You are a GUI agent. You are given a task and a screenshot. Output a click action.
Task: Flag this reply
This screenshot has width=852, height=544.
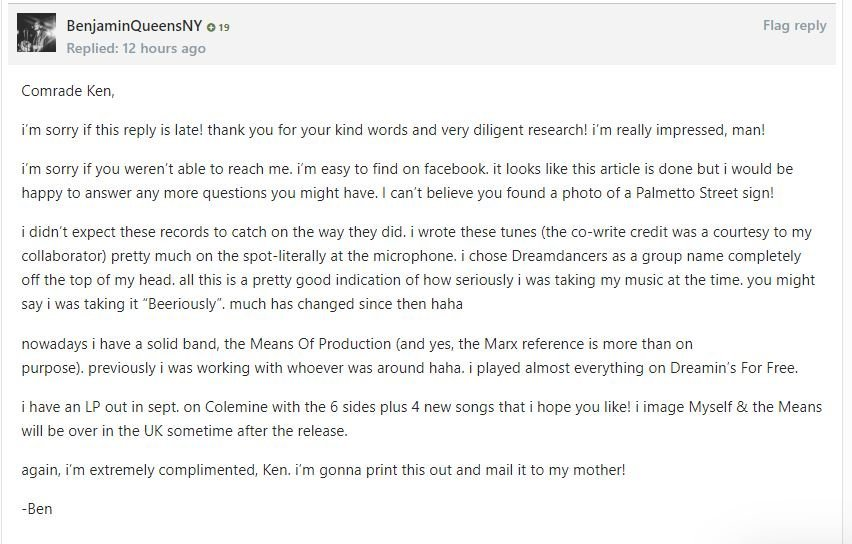(x=794, y=26)
